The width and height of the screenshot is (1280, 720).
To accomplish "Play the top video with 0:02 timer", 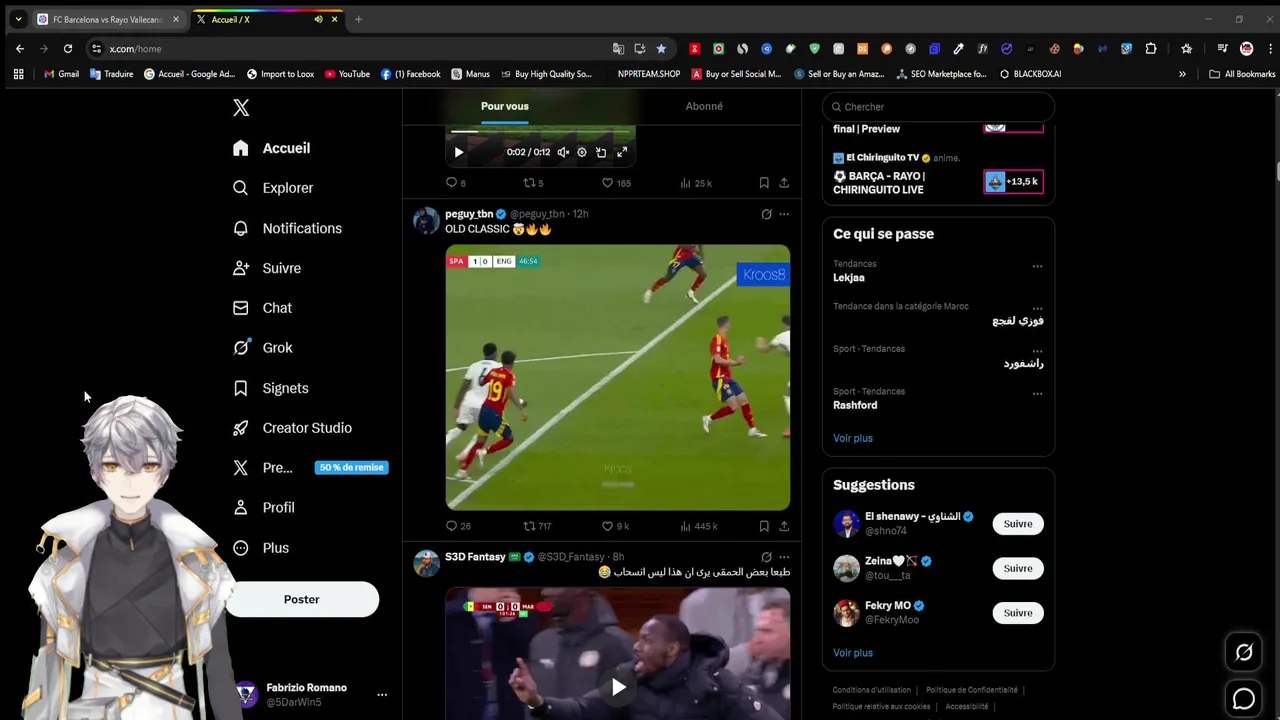I will point(459,152).
